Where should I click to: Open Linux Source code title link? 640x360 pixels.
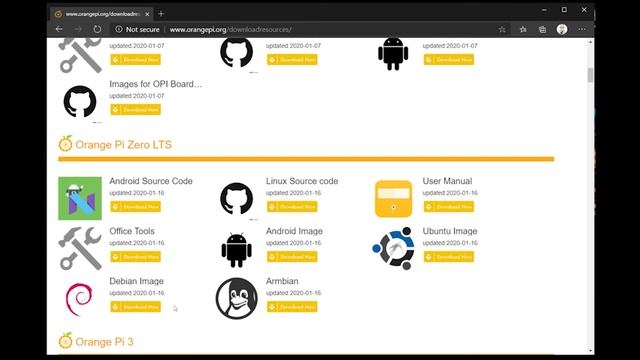302,181
